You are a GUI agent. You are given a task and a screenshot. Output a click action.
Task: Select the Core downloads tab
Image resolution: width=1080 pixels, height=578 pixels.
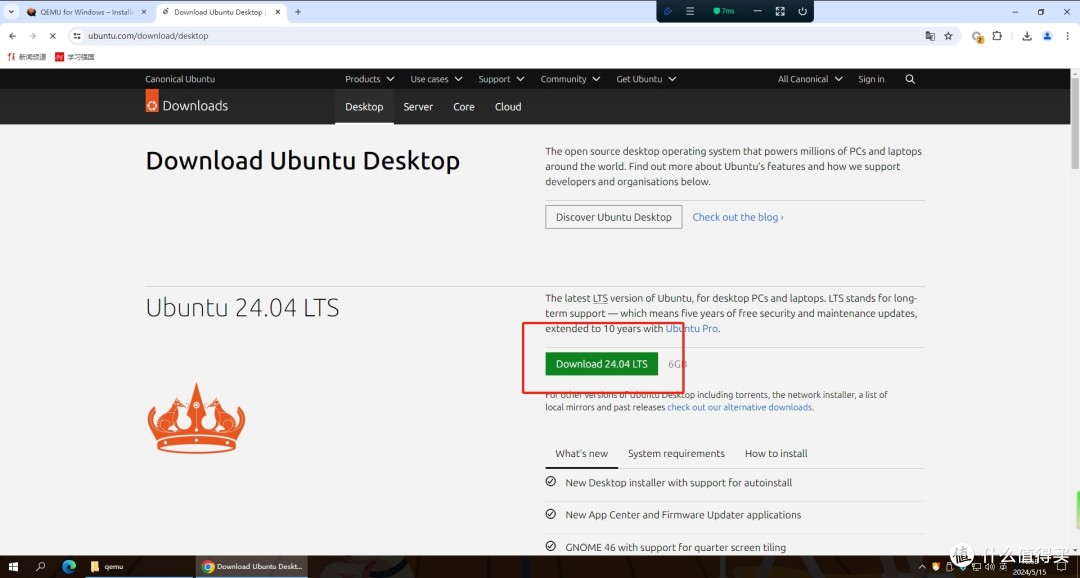click(x=464, y=107)
